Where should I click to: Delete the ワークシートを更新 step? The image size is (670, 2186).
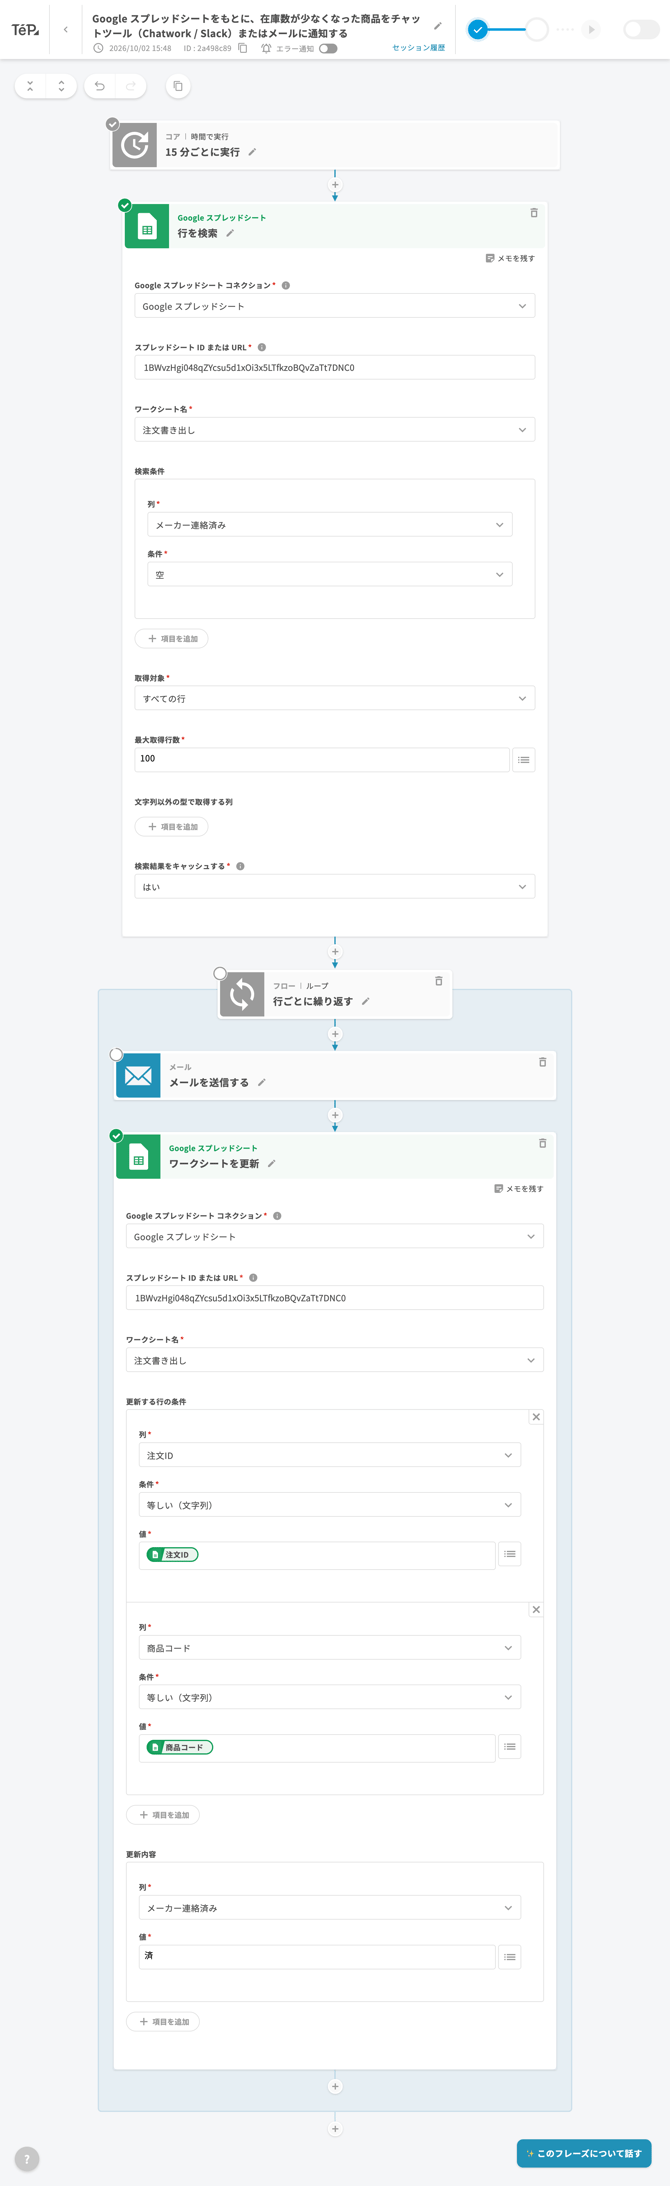click(x=543, y=1143)
